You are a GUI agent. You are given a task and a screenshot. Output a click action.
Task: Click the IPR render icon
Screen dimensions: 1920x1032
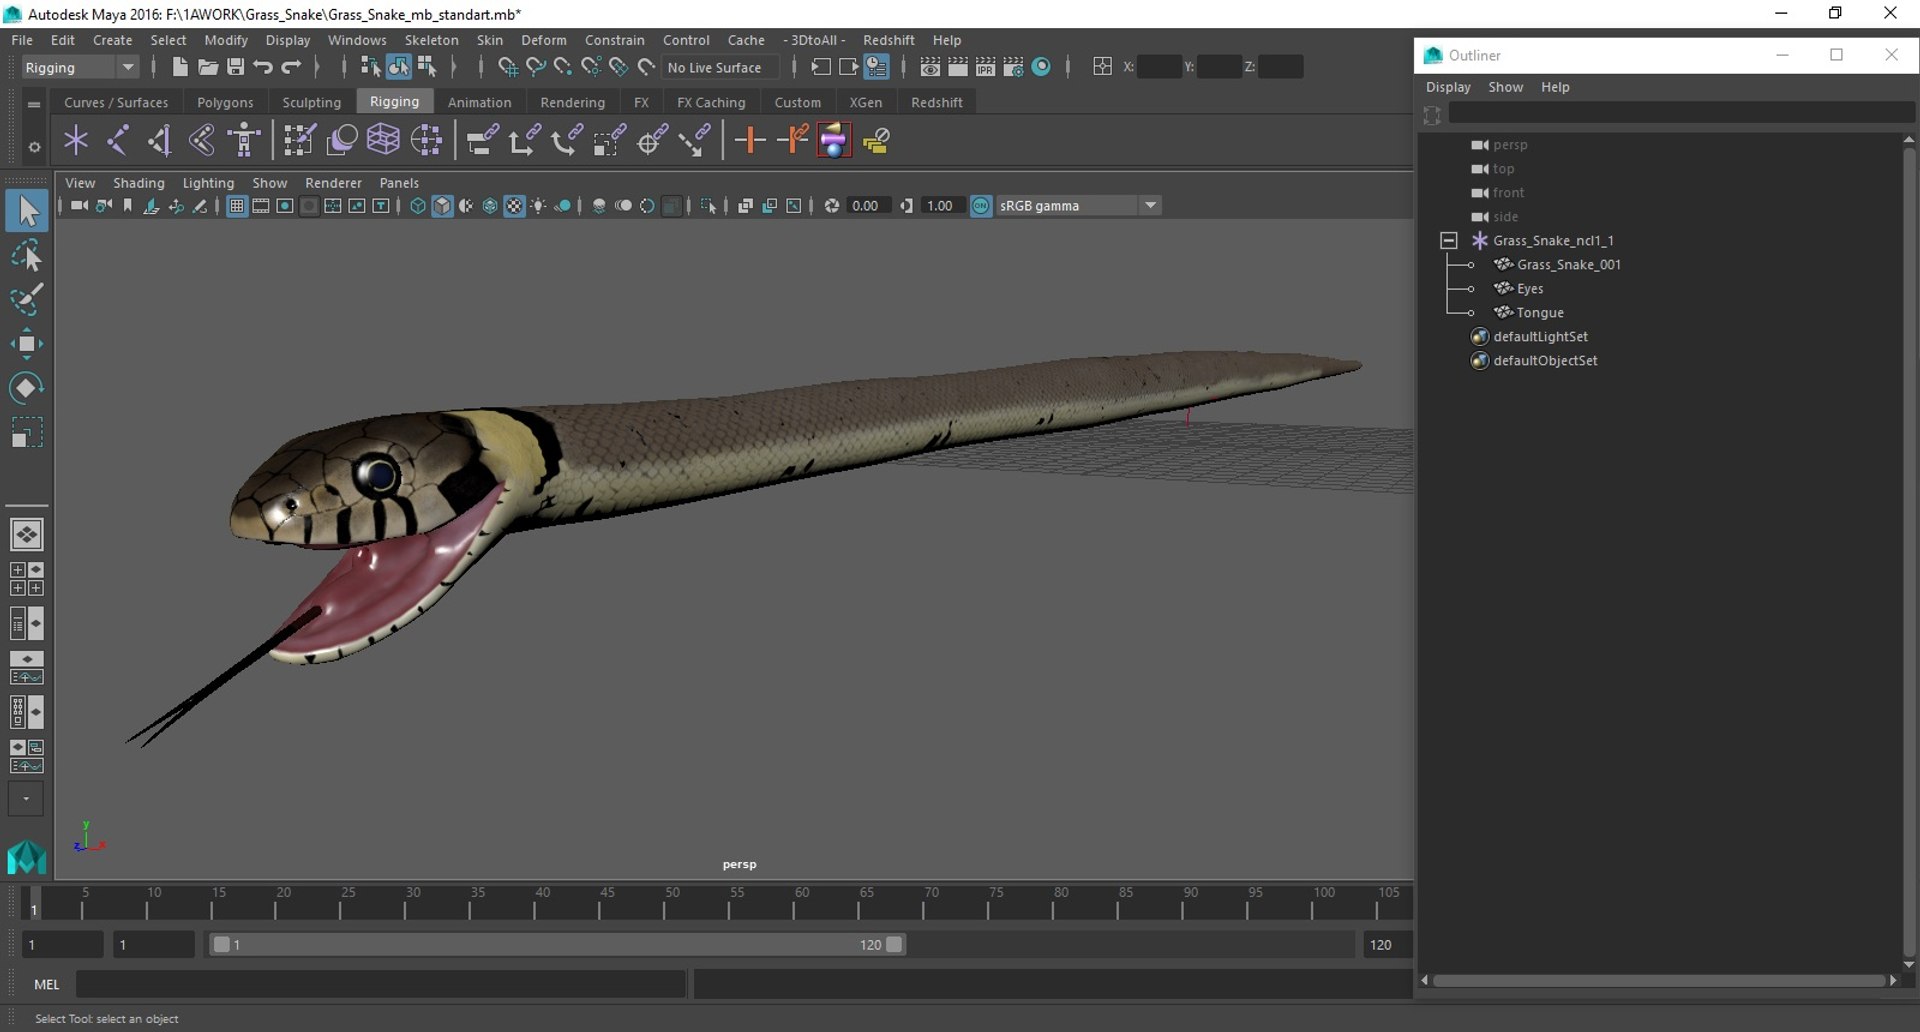pos(985,67)
